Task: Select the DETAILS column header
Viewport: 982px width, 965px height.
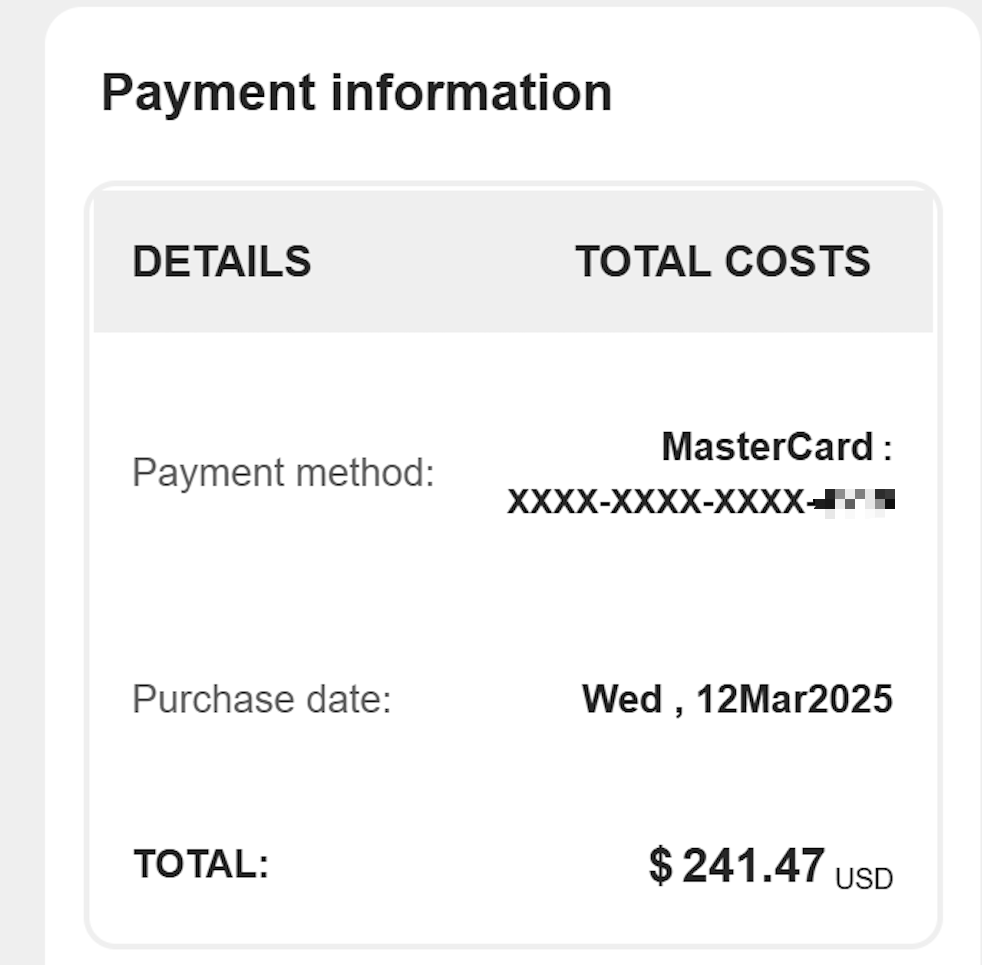Action: tap(222, 261)
